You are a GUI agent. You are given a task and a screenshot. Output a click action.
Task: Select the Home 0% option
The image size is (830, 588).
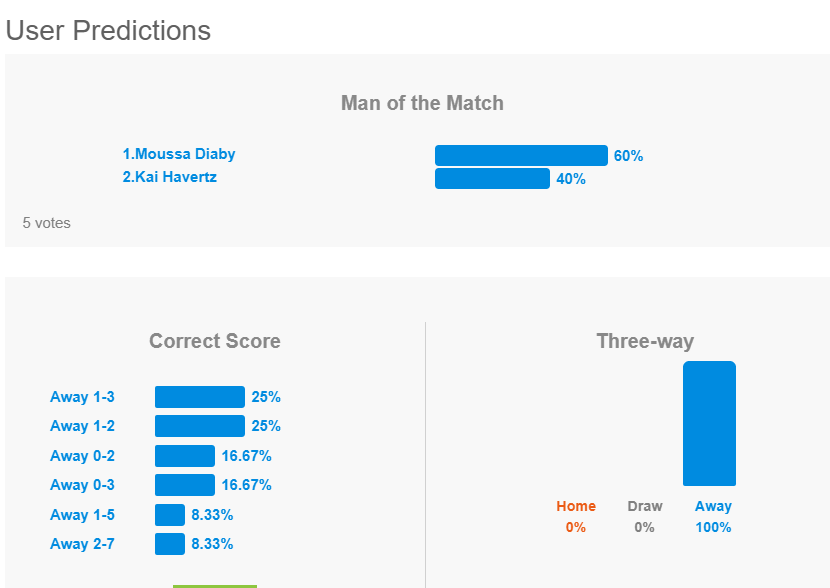(576, 517)
